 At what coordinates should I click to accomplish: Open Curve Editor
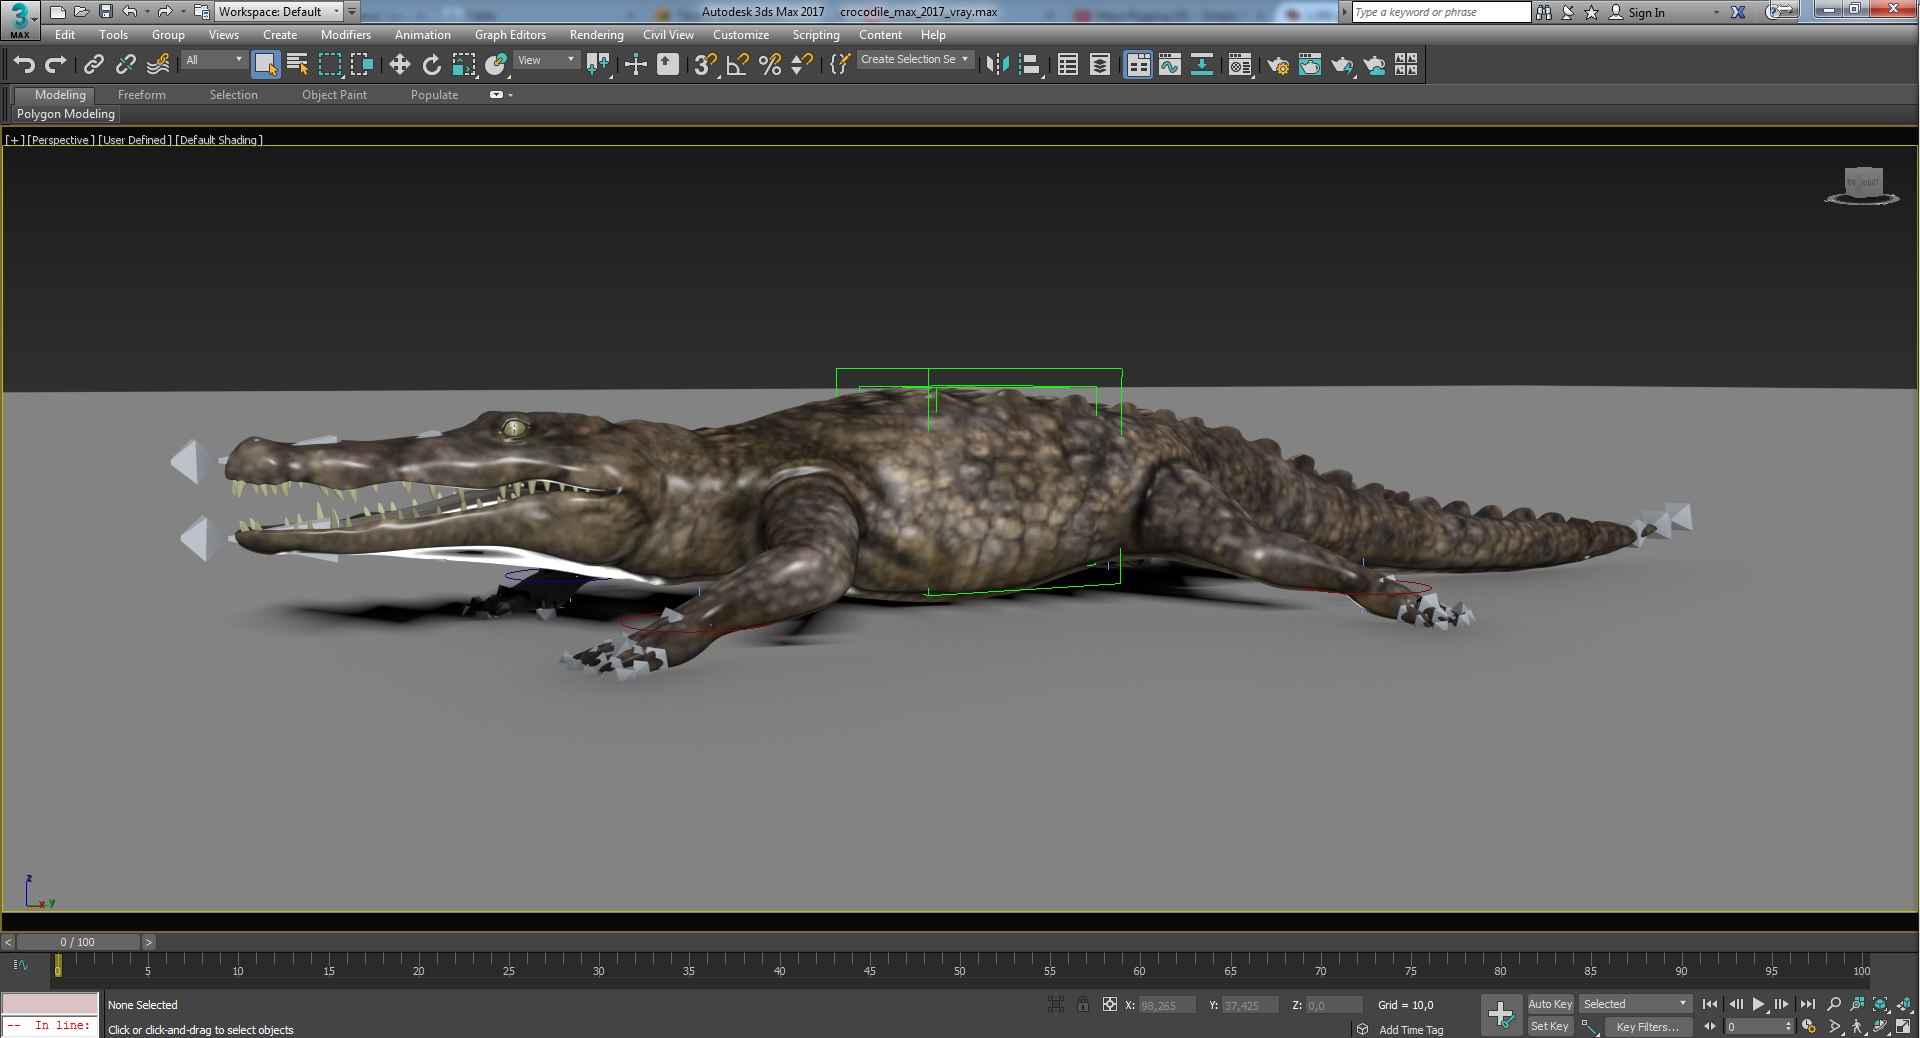pos(1169,65)
